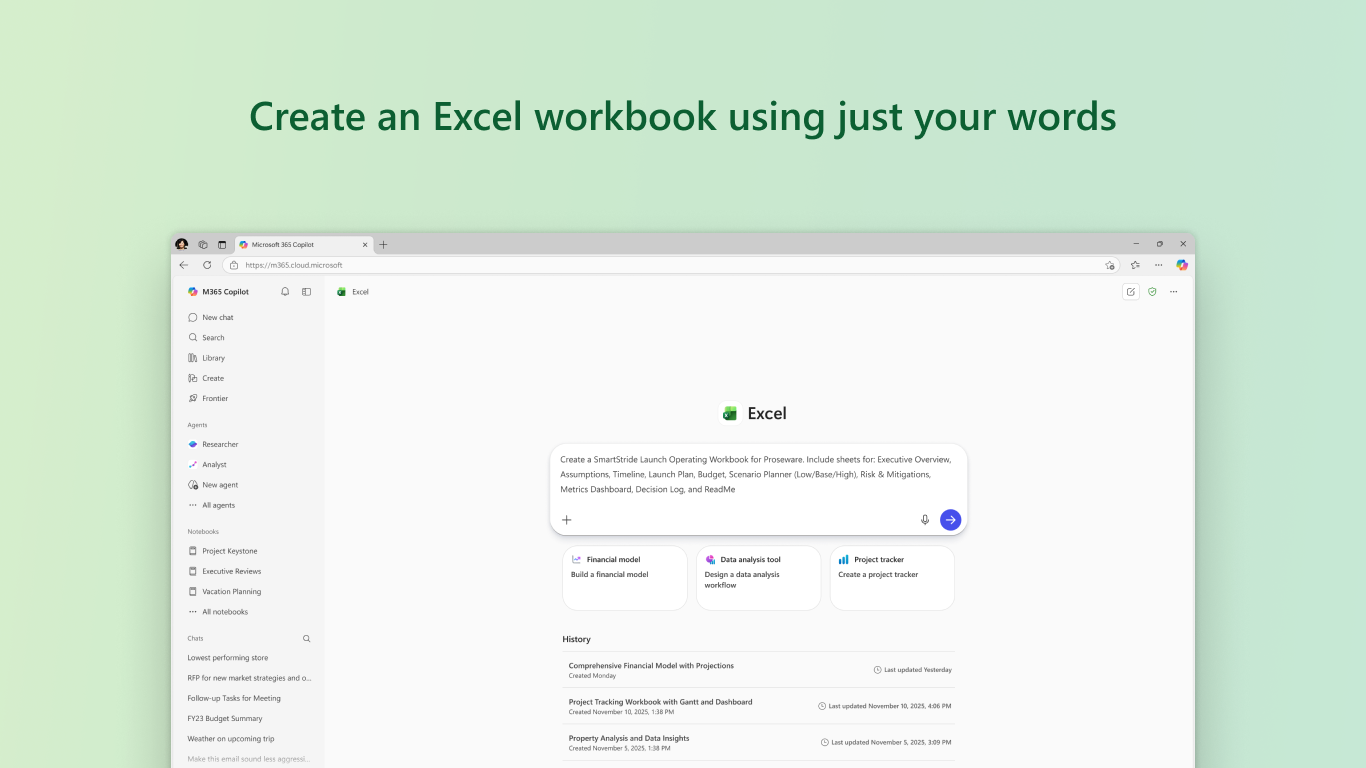Viewport: 1366px width, 768px height.
Task: Send the prompt with the blue arrow button
Action: (x=950, y=520)
